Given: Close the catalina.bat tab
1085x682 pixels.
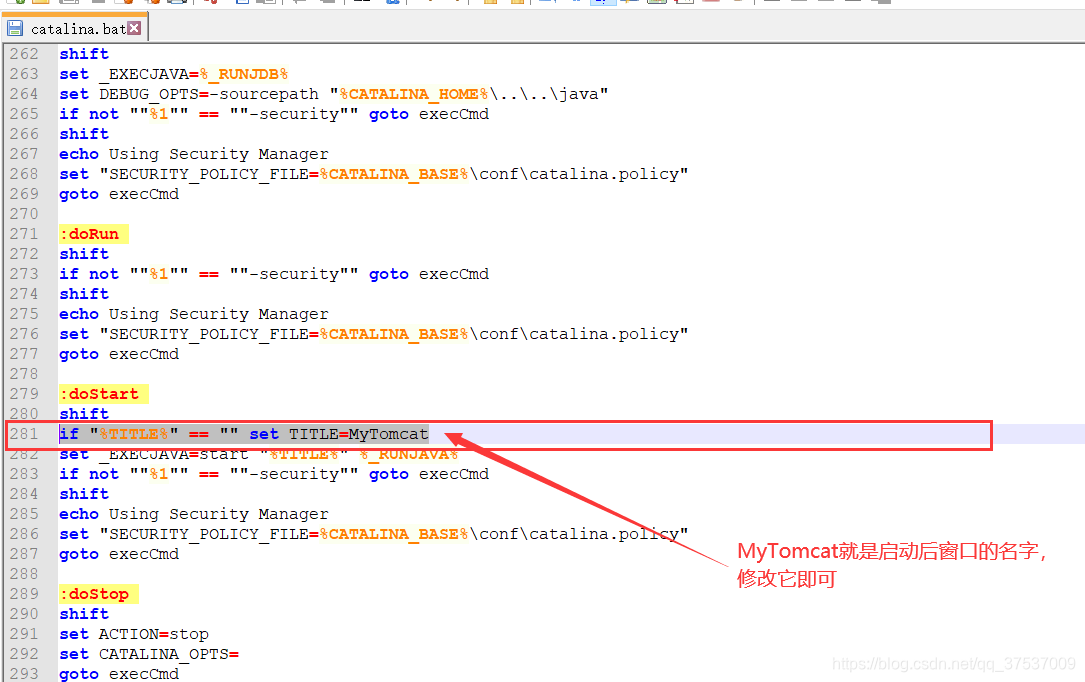Looking at the screenshot, I should pyautogui.click(x=134, y=28).
